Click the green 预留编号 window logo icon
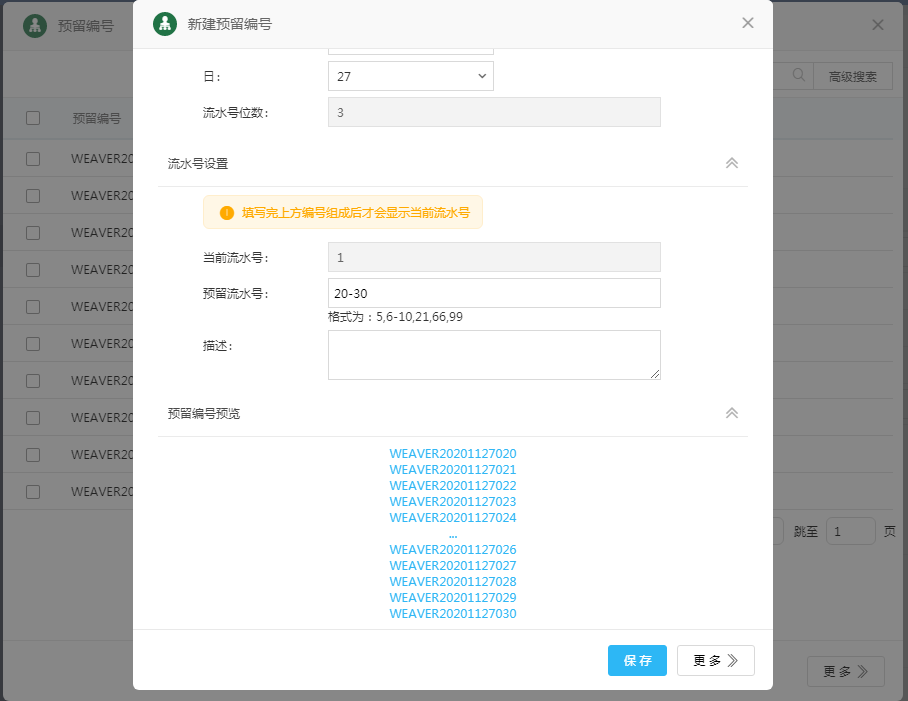The width and height of the screenshot is (908, 701). pos(35,26)
